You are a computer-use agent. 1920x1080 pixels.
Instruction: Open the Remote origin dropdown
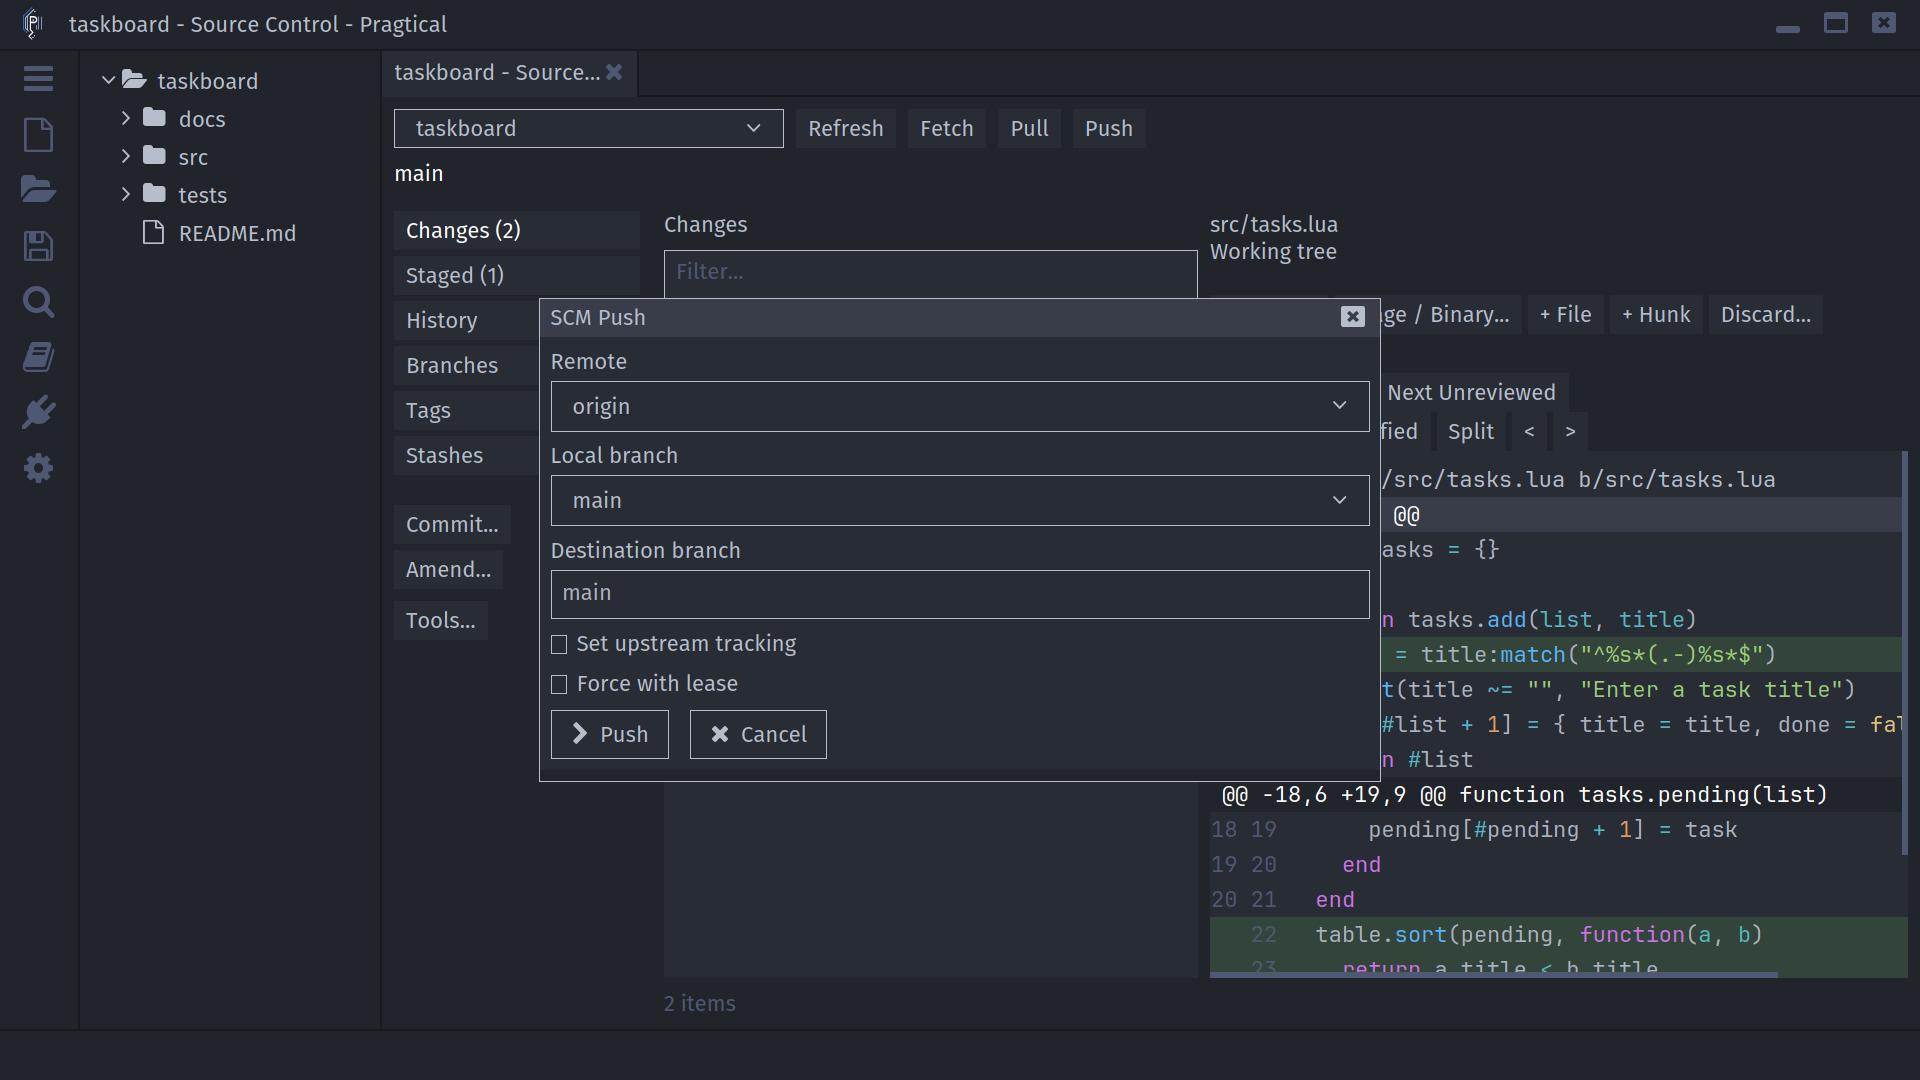pyautogui.click(x=960, y=406)
